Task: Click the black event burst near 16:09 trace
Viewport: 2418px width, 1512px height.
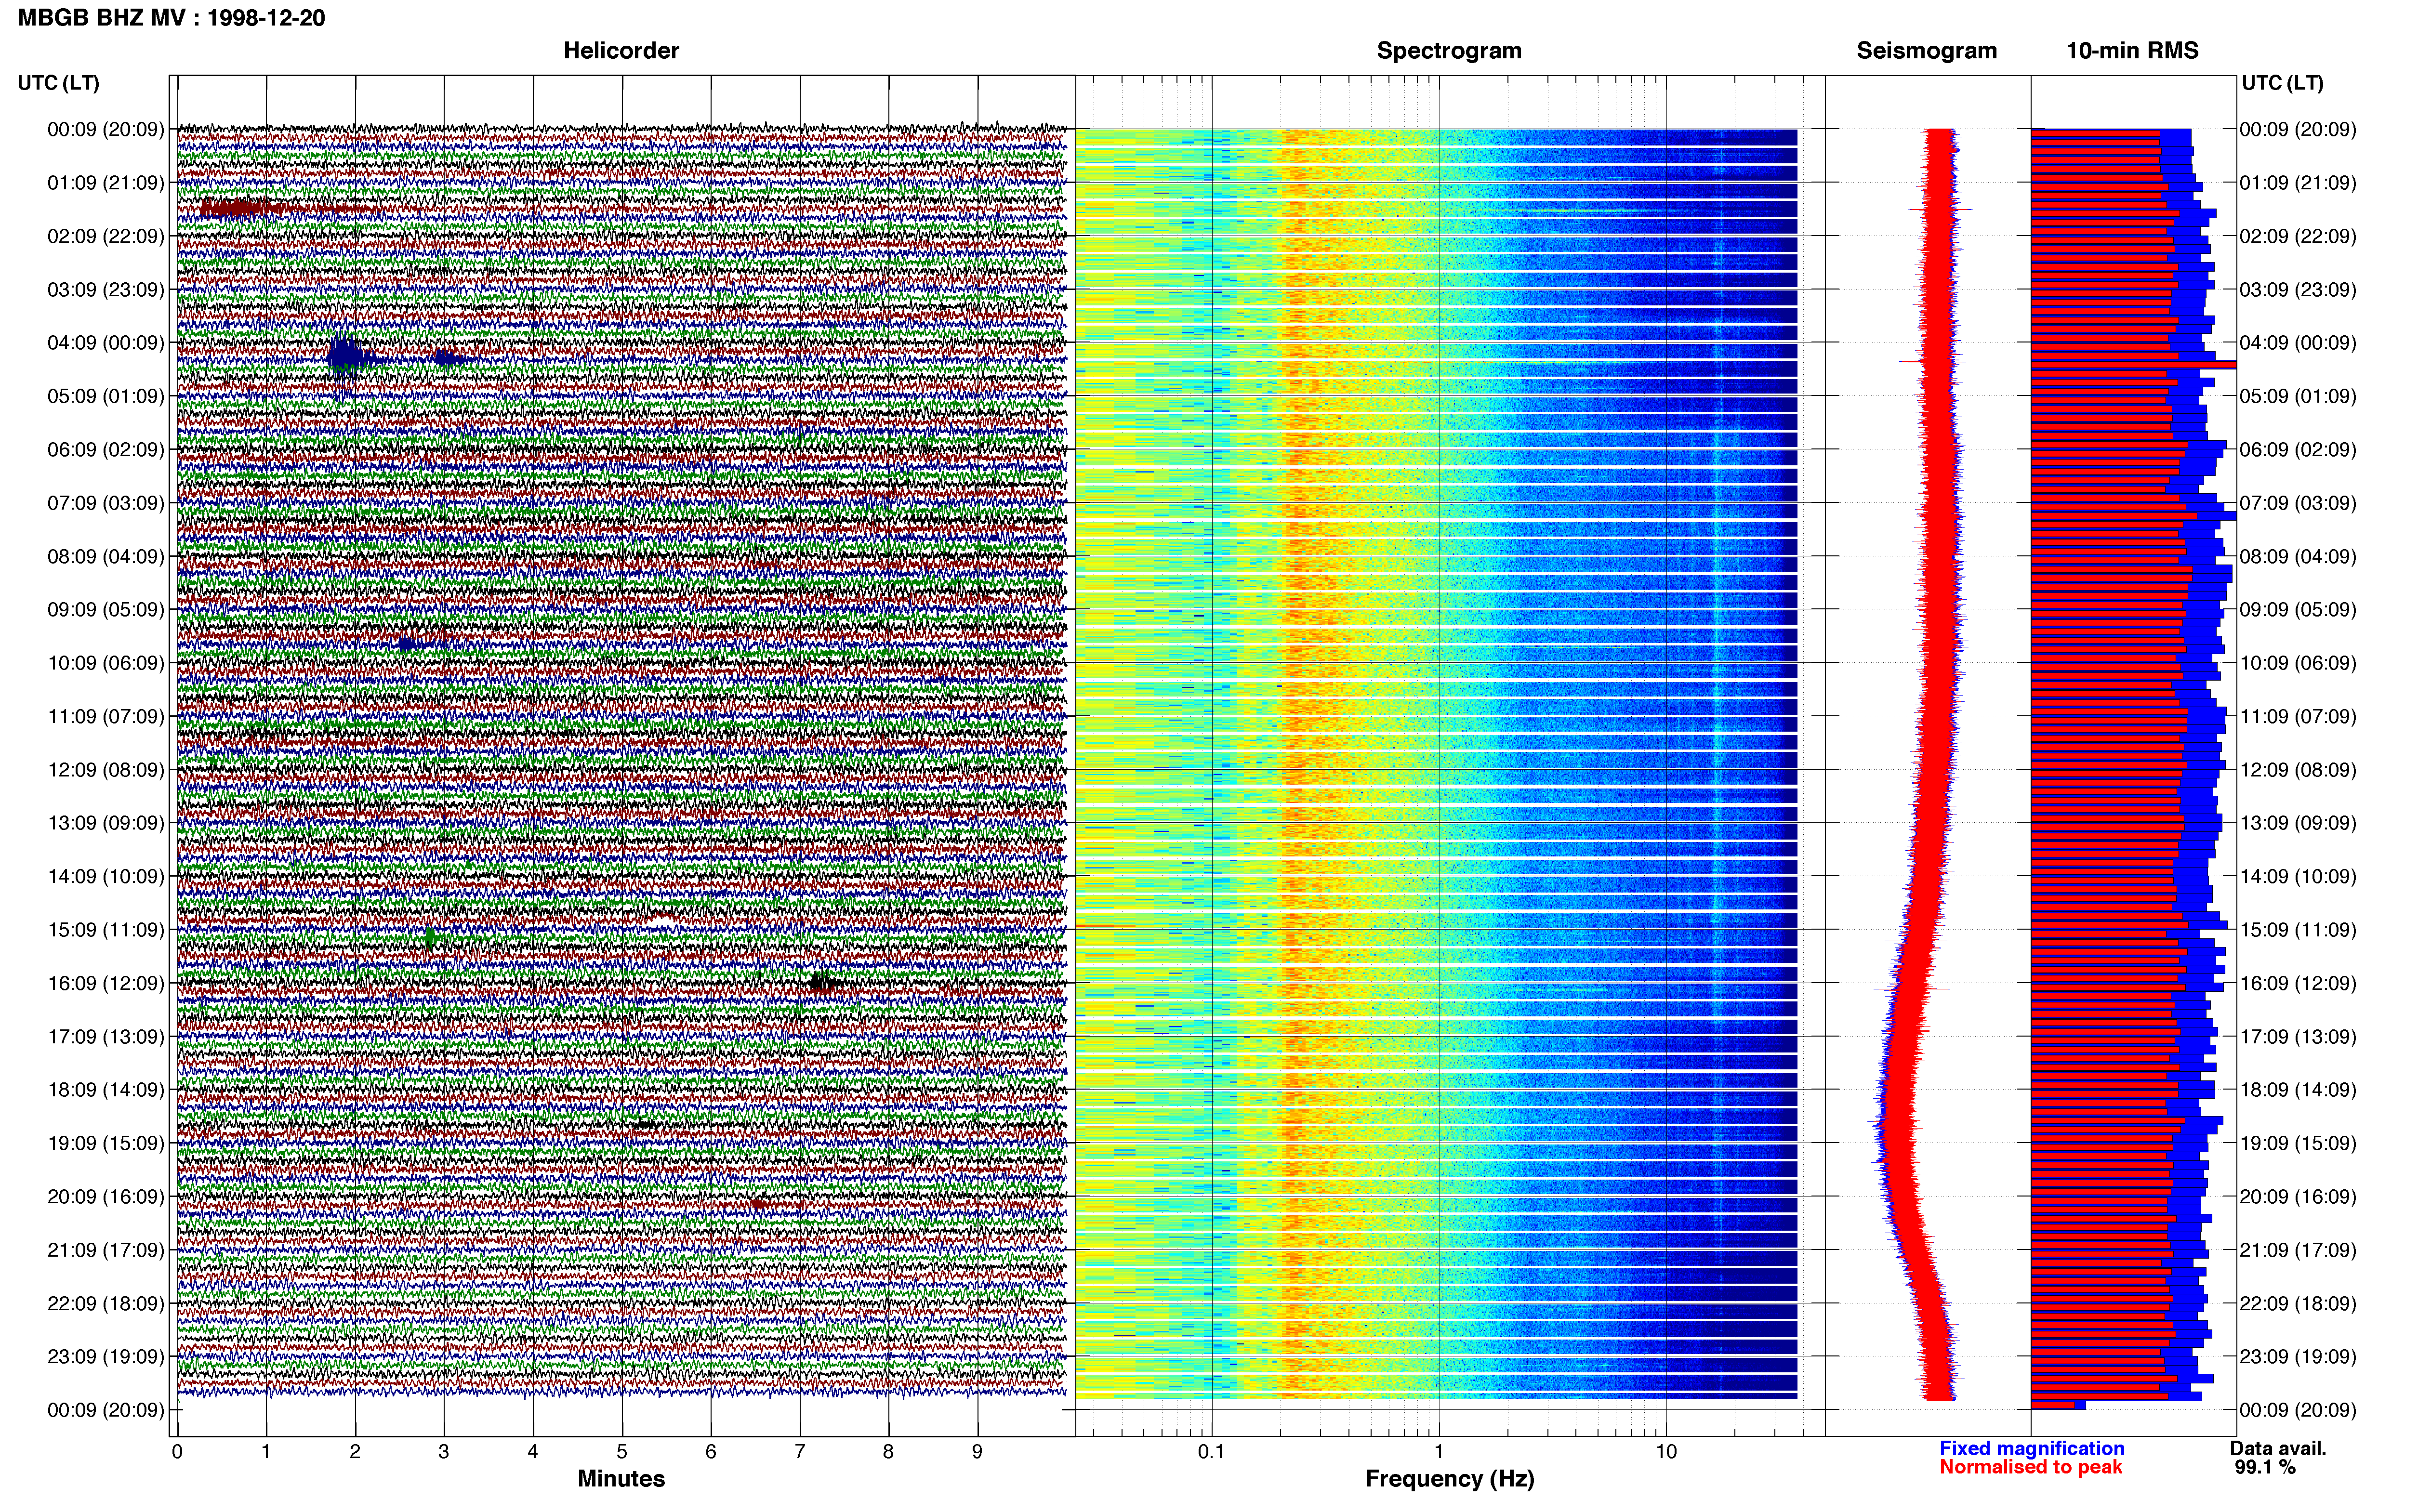Action: click(x=822, y=983)
